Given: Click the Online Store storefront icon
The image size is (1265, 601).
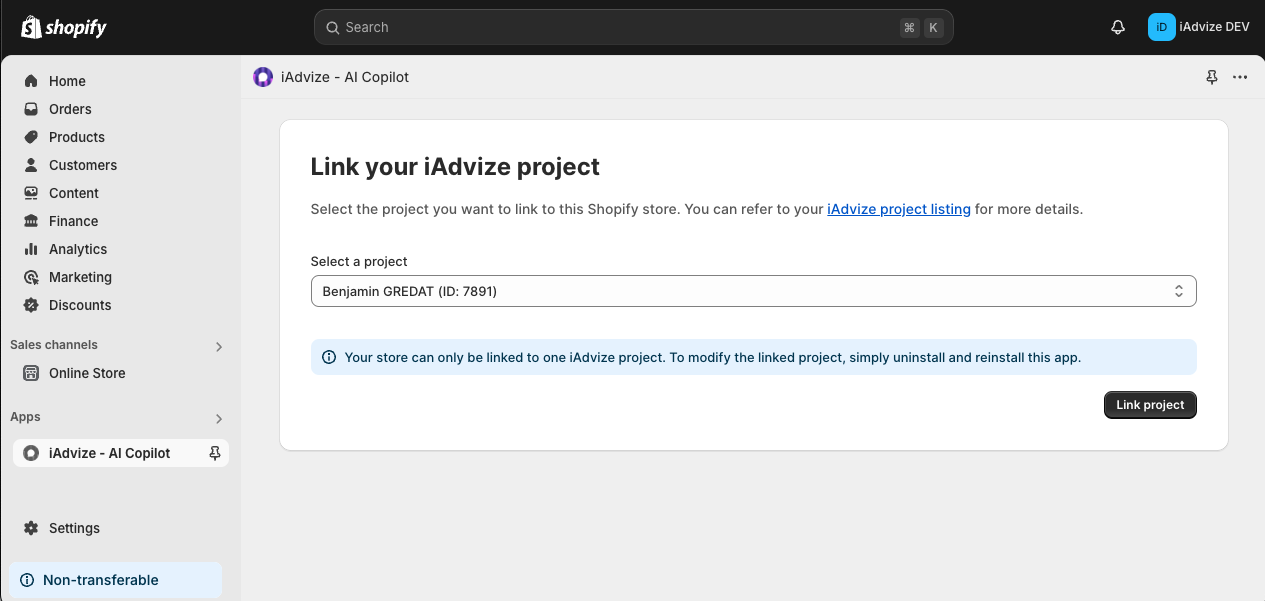Looking at the screenshot, I should [x=31, y=373].
